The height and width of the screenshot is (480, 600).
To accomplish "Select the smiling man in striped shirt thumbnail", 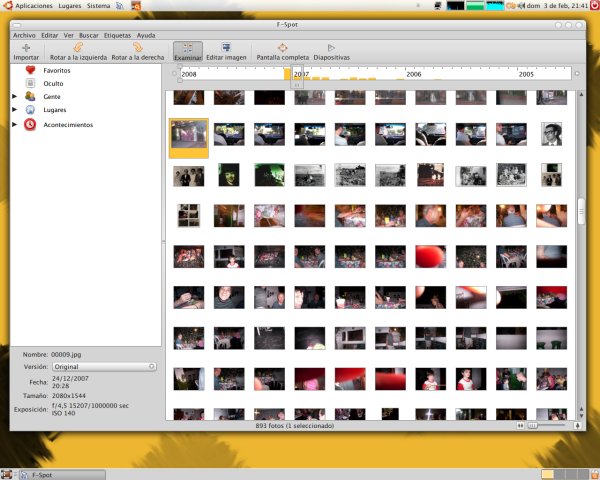I will pyautogui.click(x=229, y=297).
